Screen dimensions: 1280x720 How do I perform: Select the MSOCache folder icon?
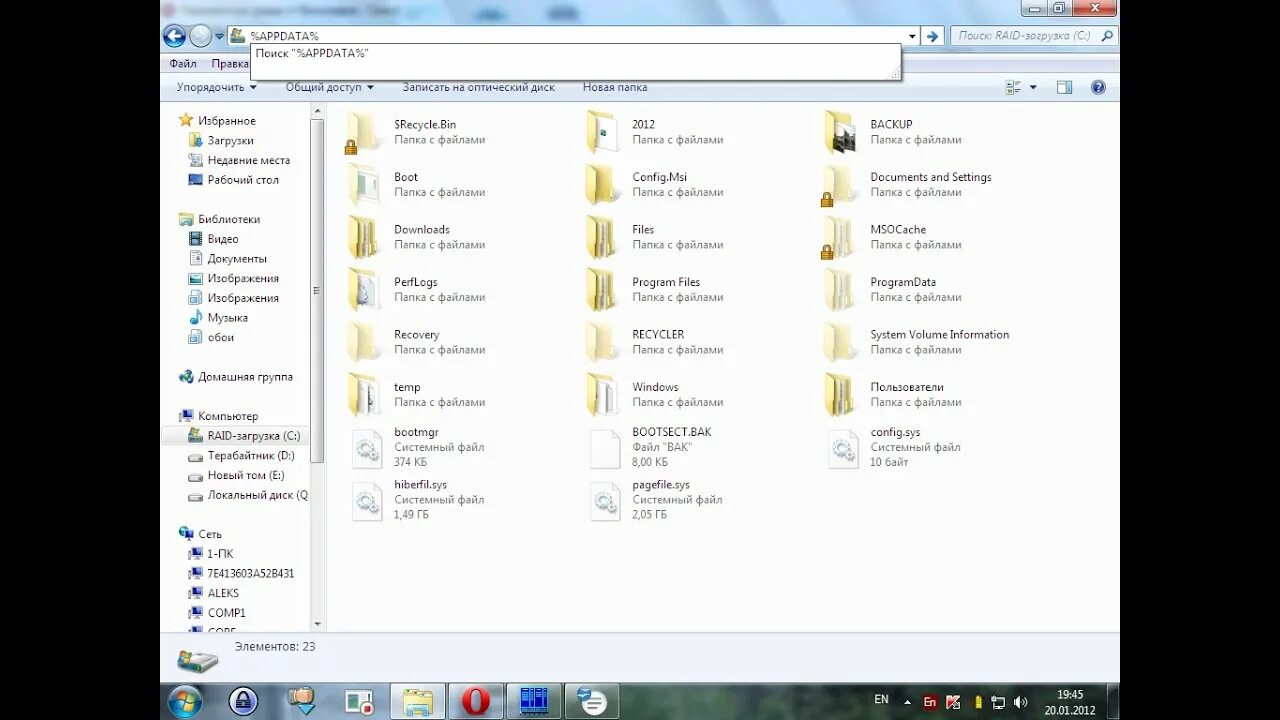click(838, 237)
